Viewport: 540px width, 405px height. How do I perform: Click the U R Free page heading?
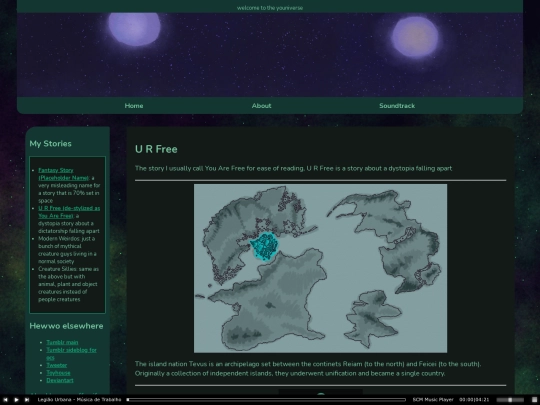[x=156, y=149]
